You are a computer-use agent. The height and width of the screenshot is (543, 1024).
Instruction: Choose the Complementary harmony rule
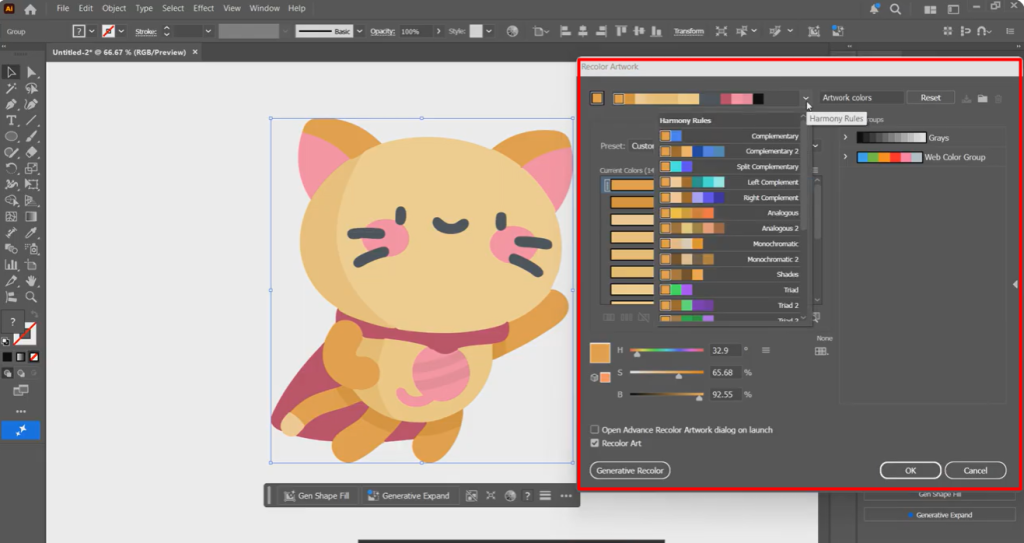(729, 136)
